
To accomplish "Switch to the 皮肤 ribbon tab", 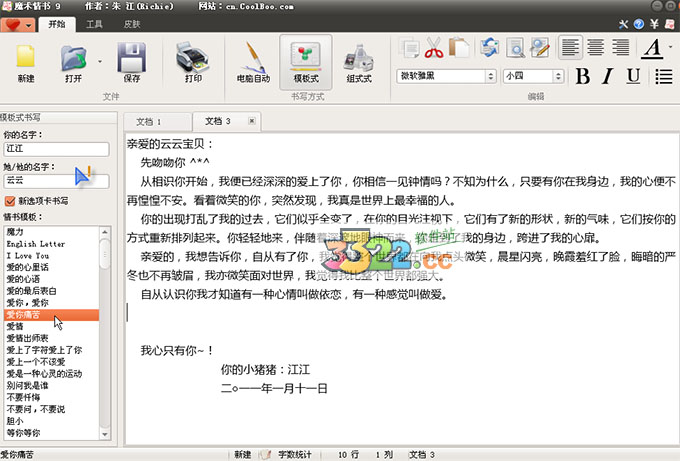I will click(132, 24).
